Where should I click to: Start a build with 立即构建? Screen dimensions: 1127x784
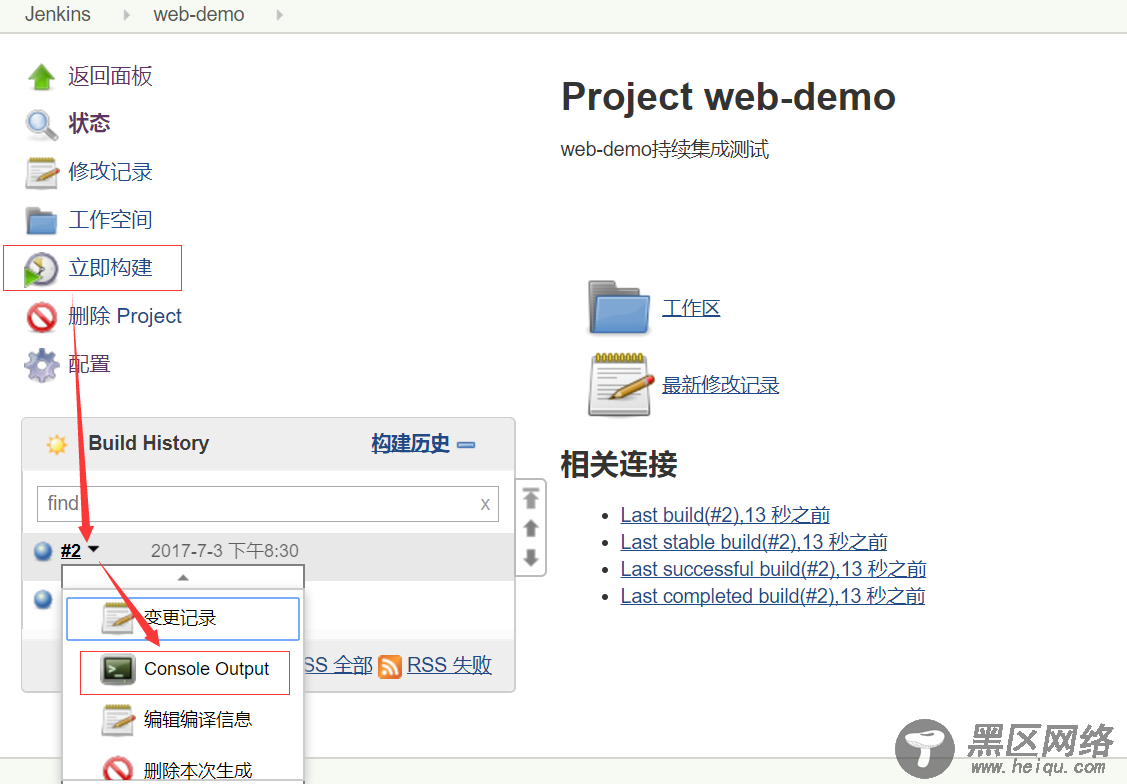[x=110, y=268]
